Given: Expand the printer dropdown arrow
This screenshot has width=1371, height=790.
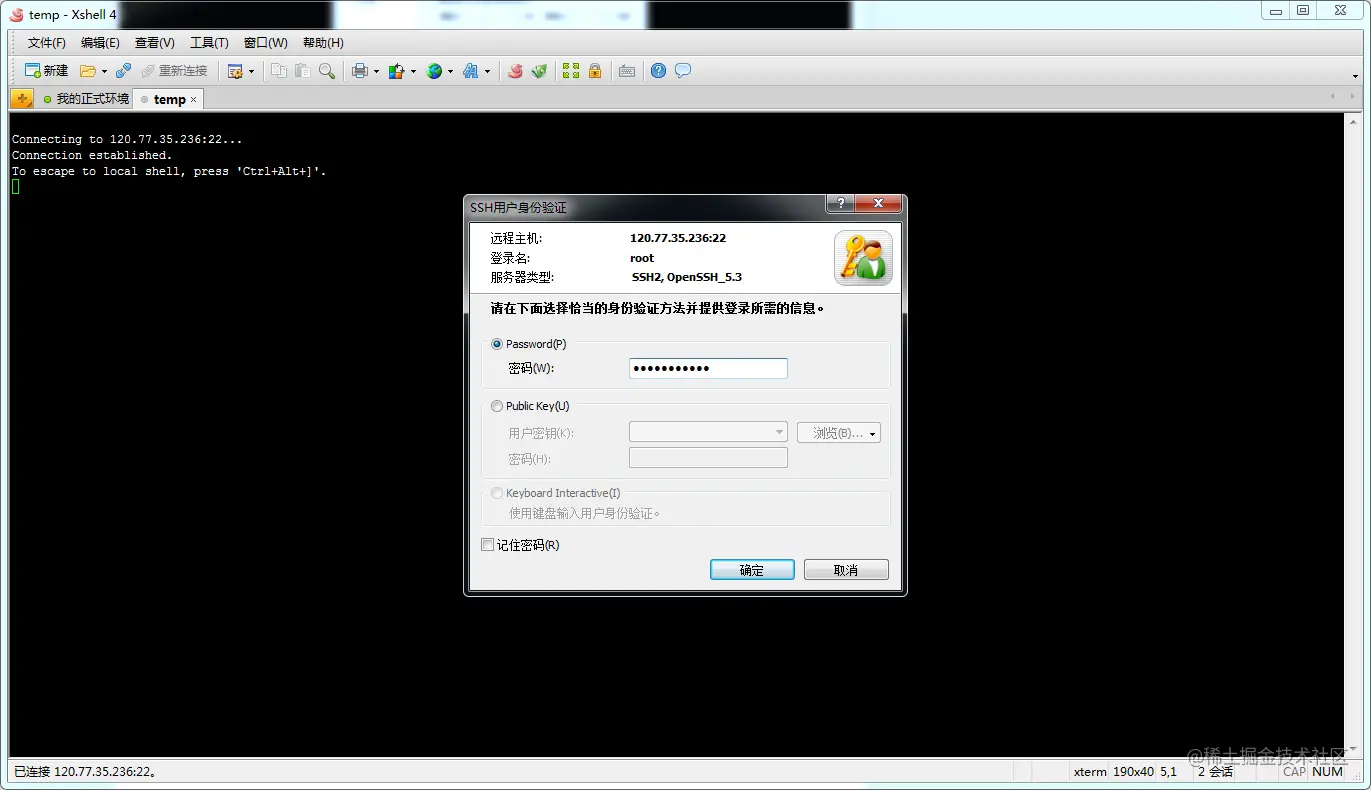Looking at the screenshot, I should coord(376,71).
